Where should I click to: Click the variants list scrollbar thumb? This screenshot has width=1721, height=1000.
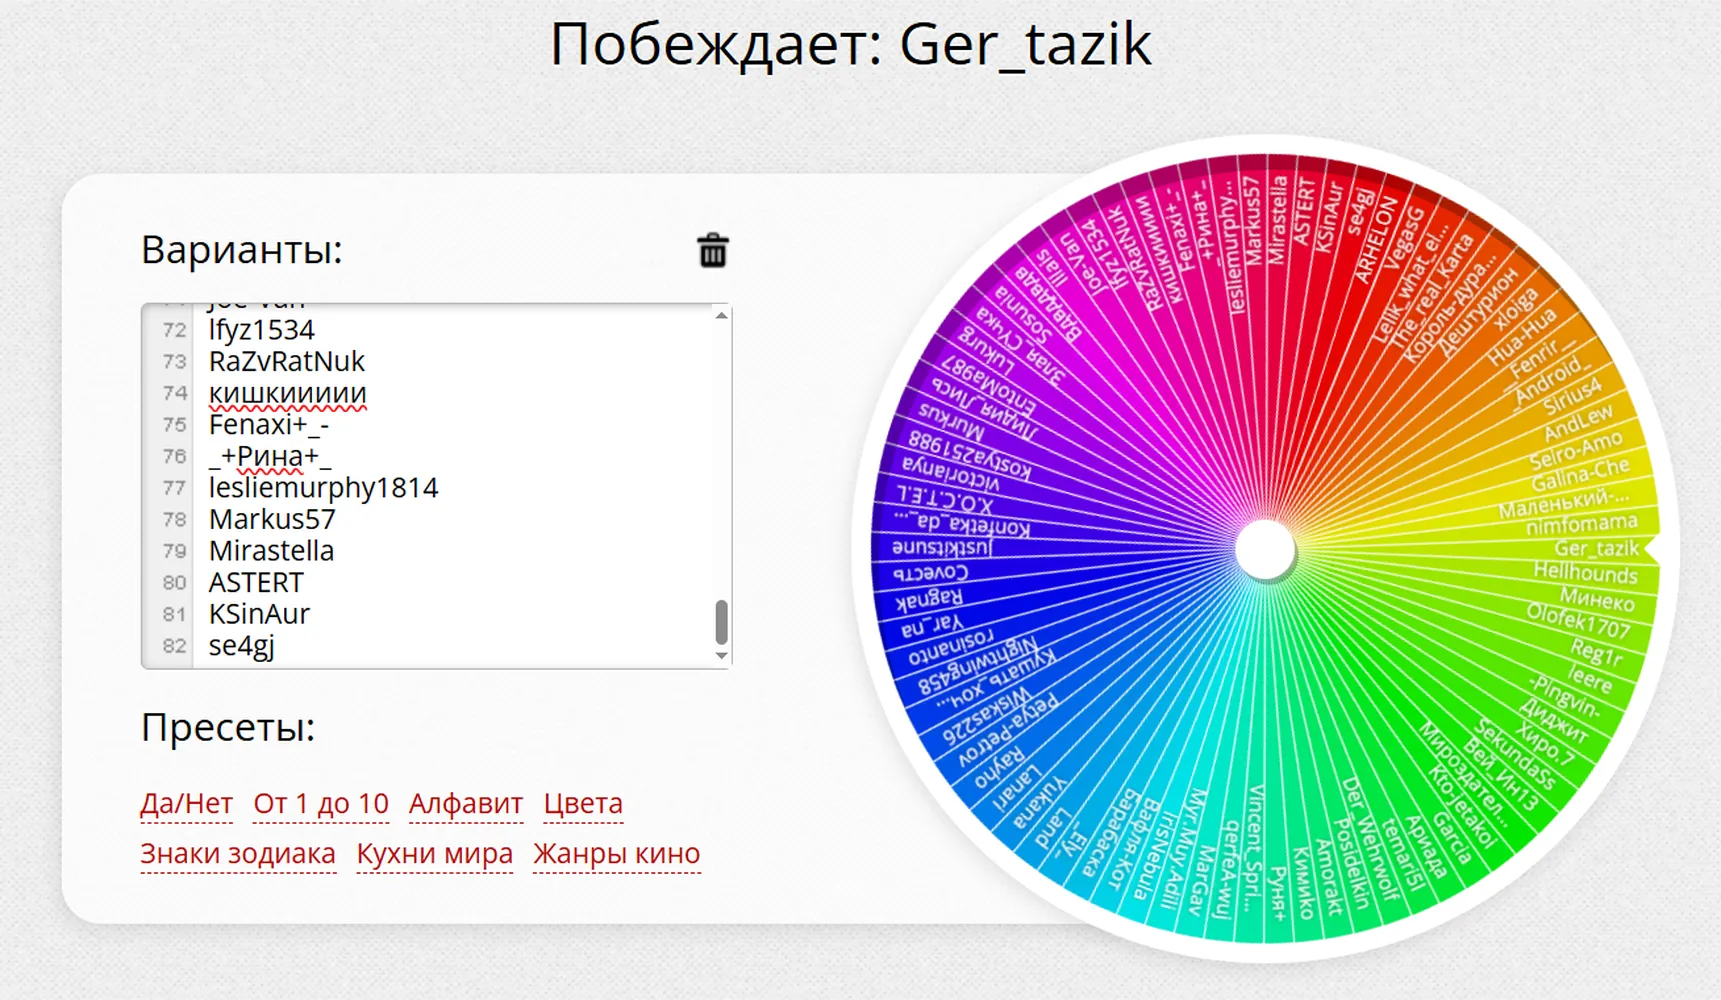click(x=721, y=622)
